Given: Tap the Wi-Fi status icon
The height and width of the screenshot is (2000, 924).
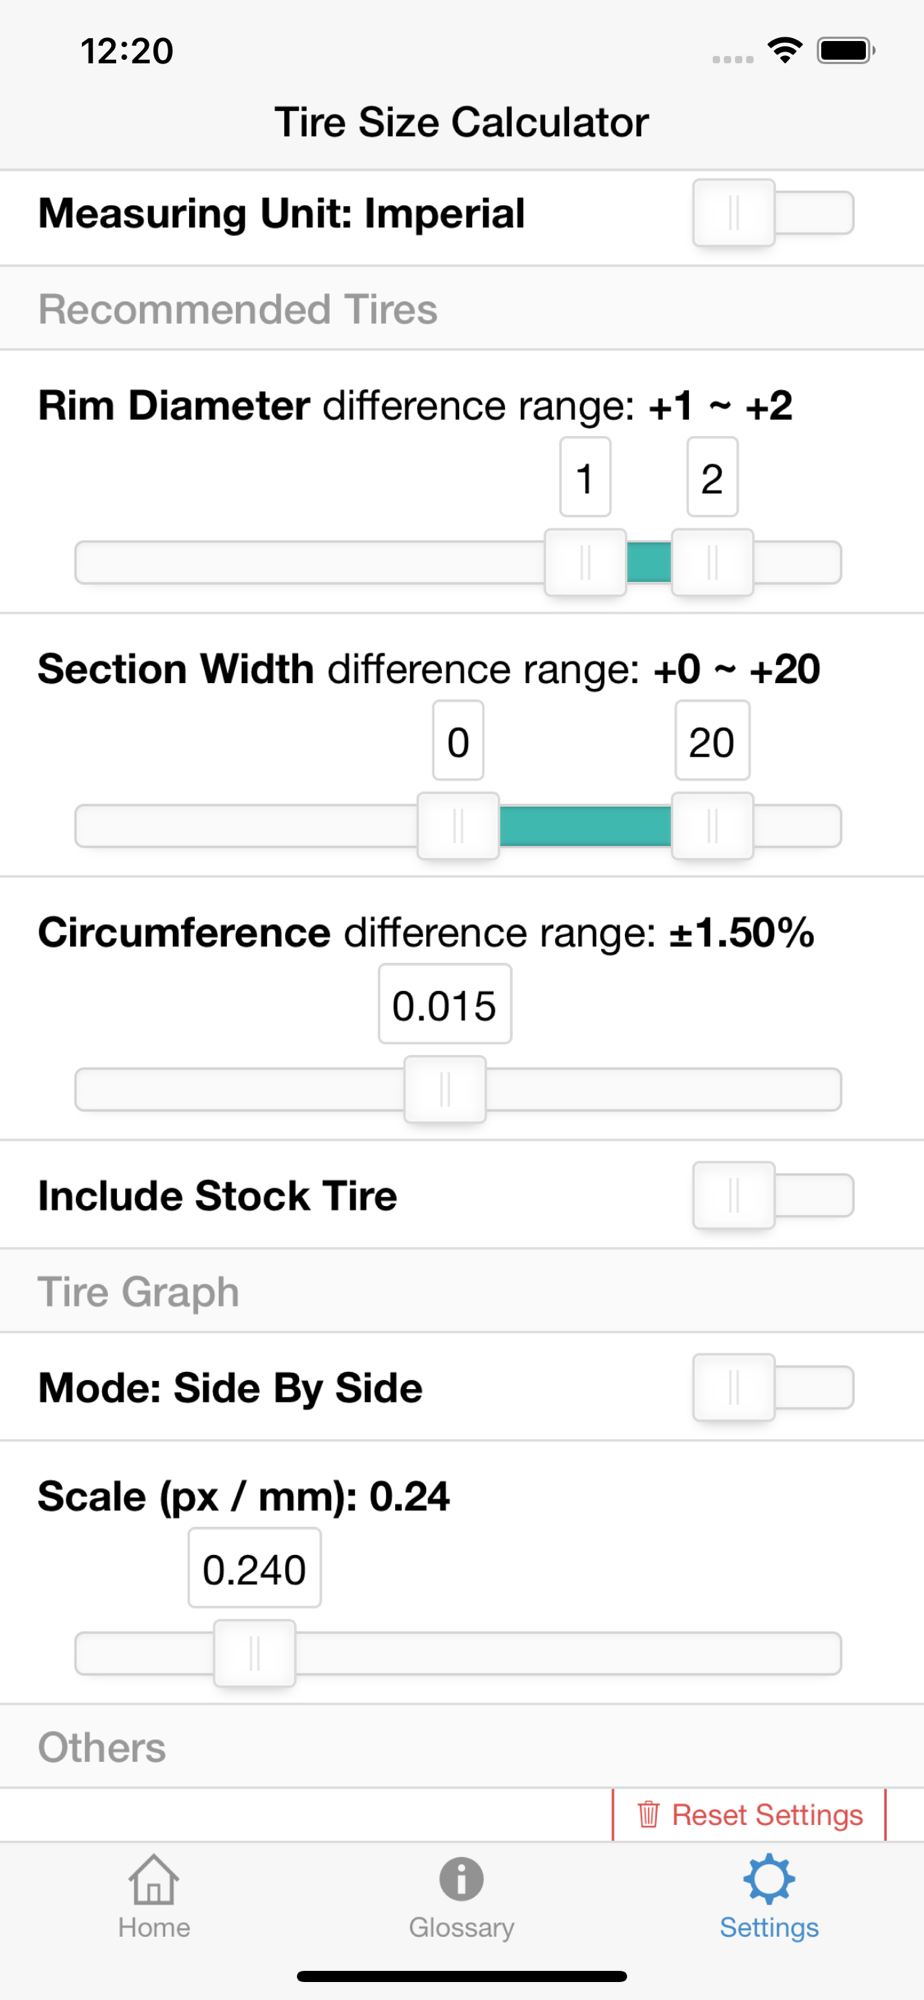Looking at the screenshot, I should [785, 50].
